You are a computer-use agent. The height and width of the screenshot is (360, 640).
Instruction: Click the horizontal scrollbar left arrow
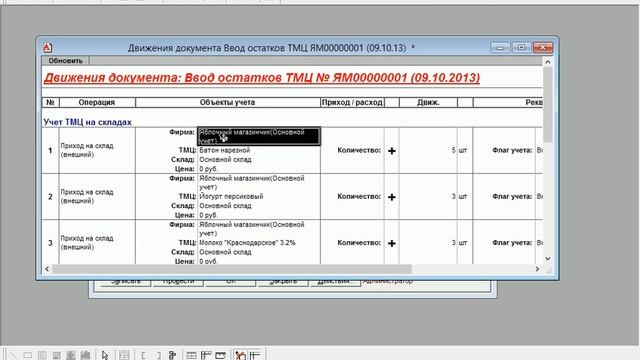click(x=47, y=269)
